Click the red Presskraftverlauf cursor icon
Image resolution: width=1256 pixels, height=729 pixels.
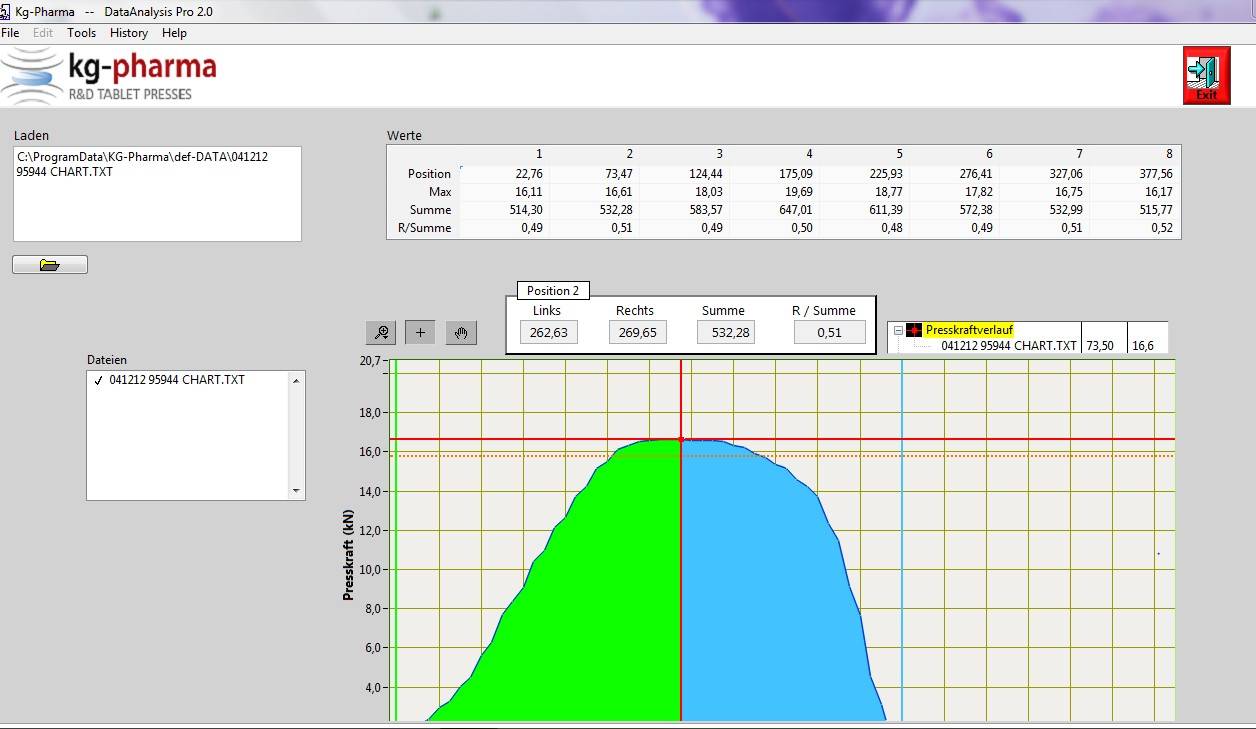(914, 330)
